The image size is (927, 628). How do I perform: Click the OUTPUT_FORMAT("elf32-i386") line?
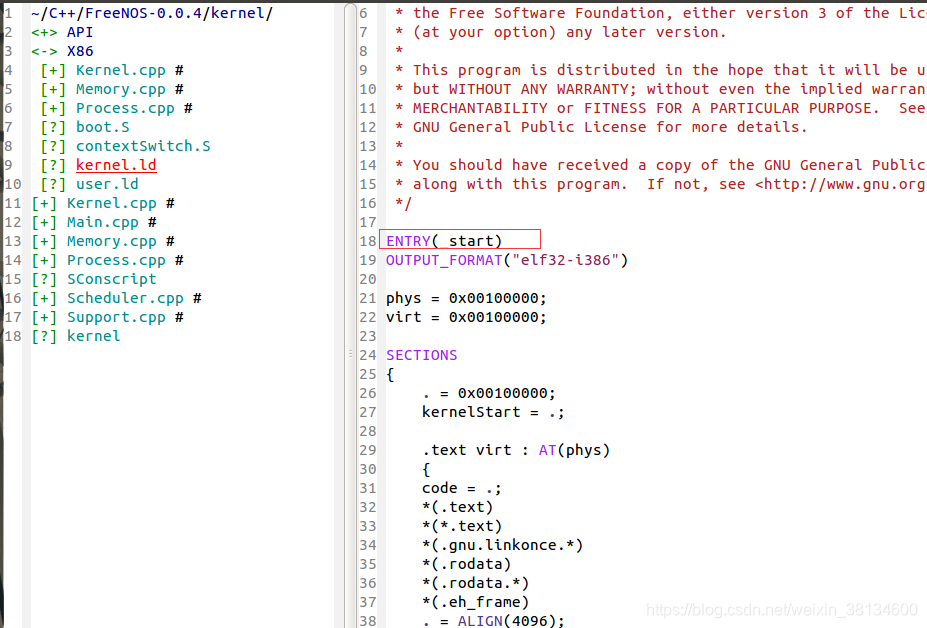[x=507, y=260]
